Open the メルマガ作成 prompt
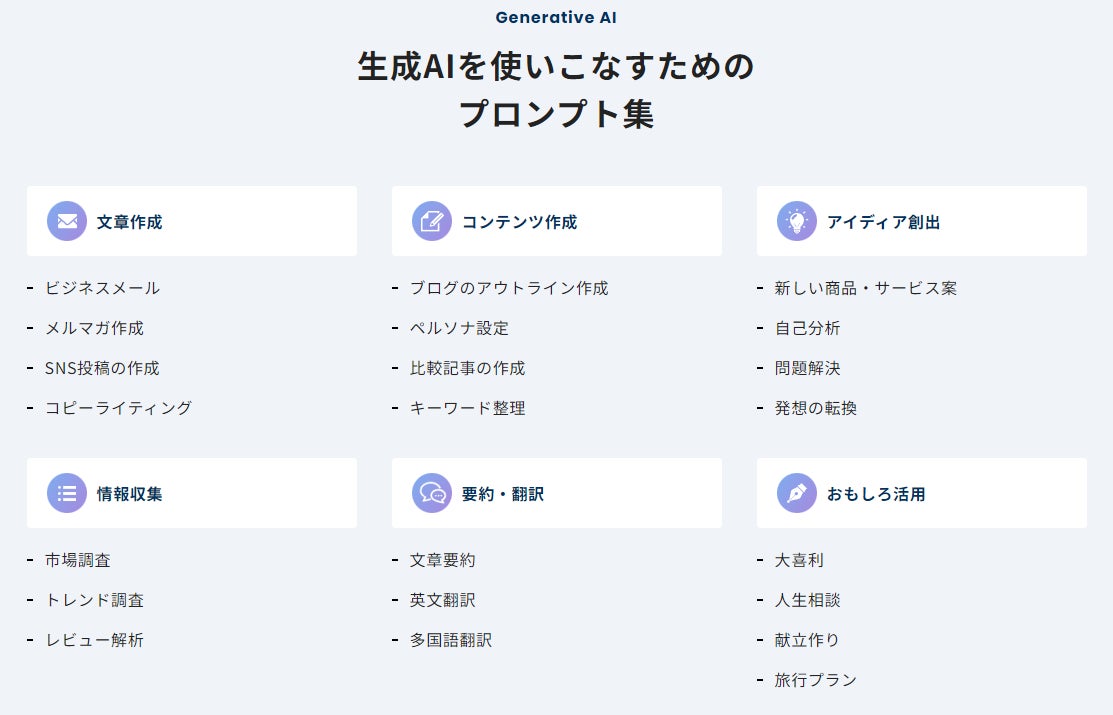The height and width of the screenshot is (715, 1113). point(94,328)
